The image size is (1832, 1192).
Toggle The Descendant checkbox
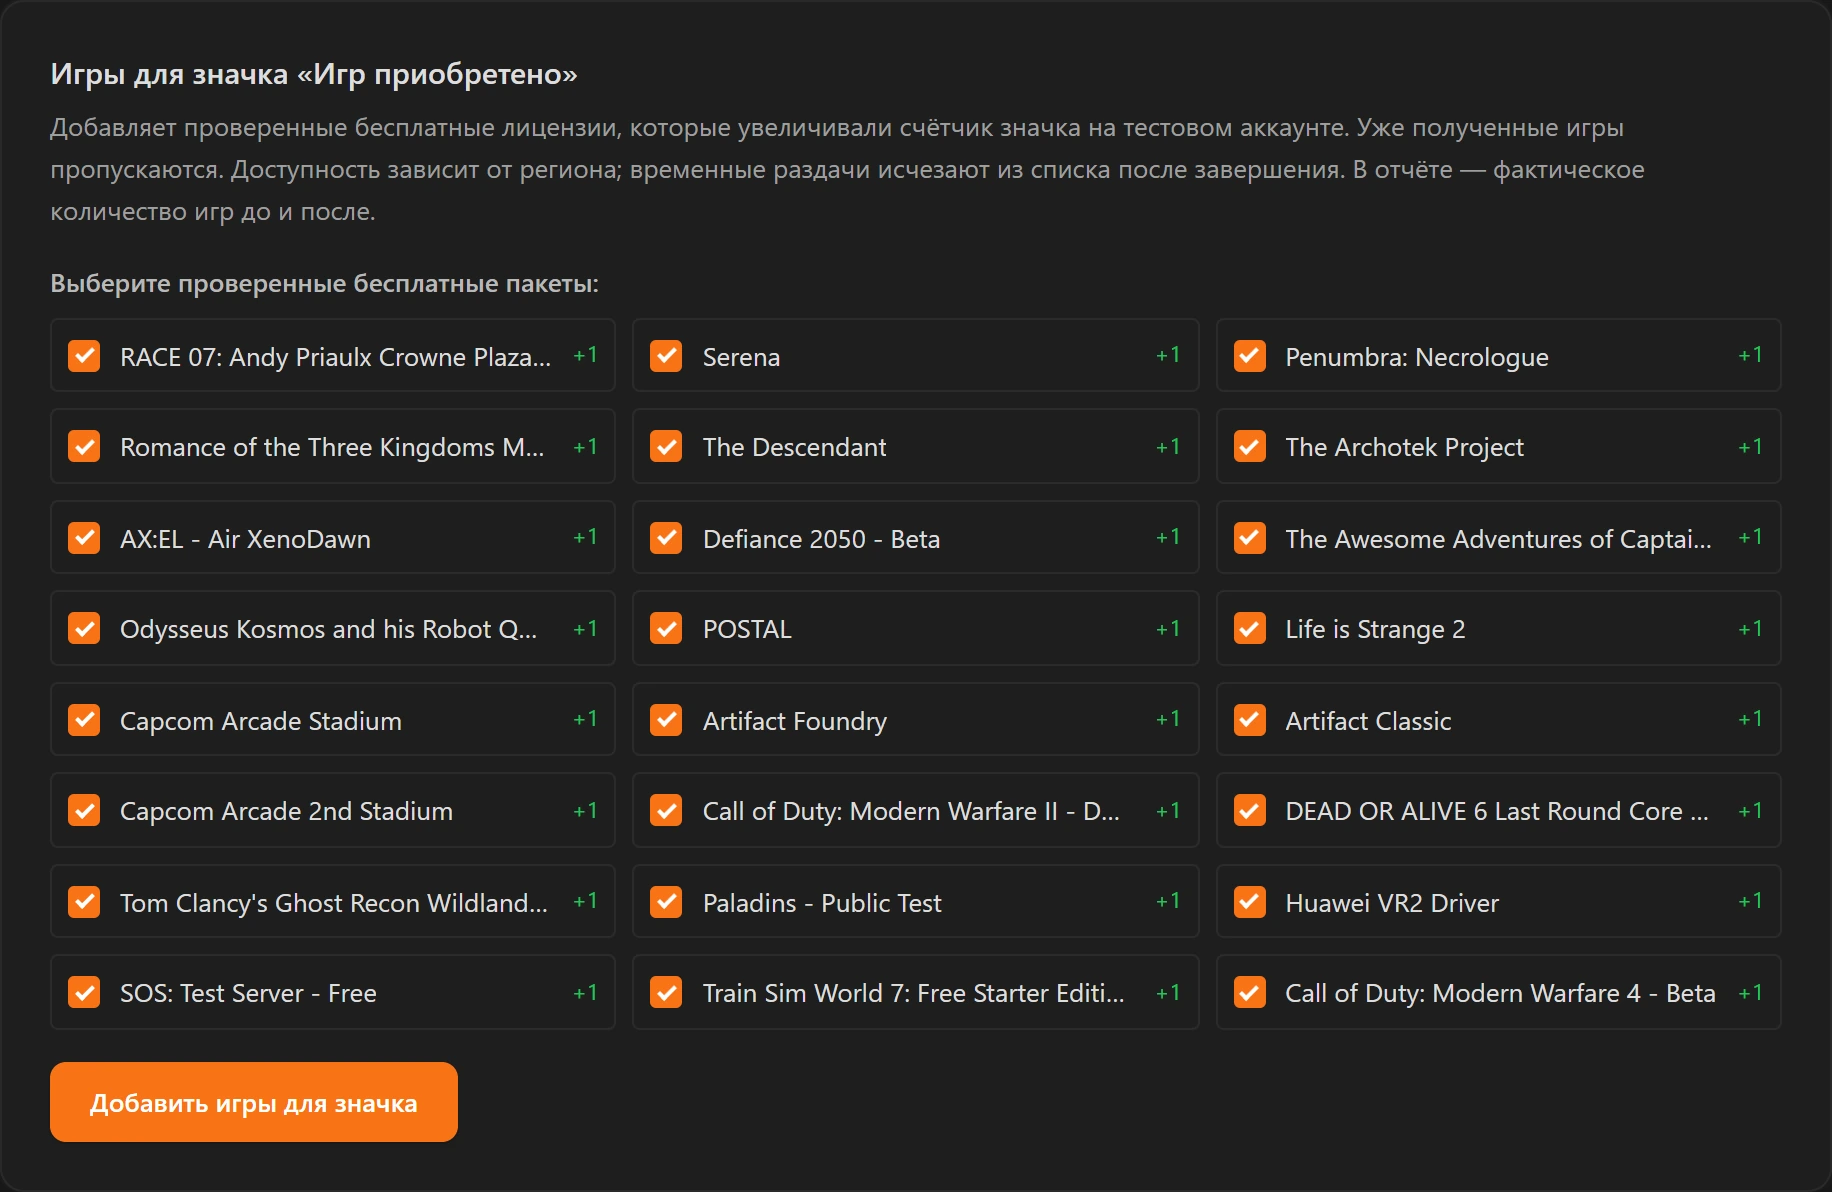pos(666,446)
